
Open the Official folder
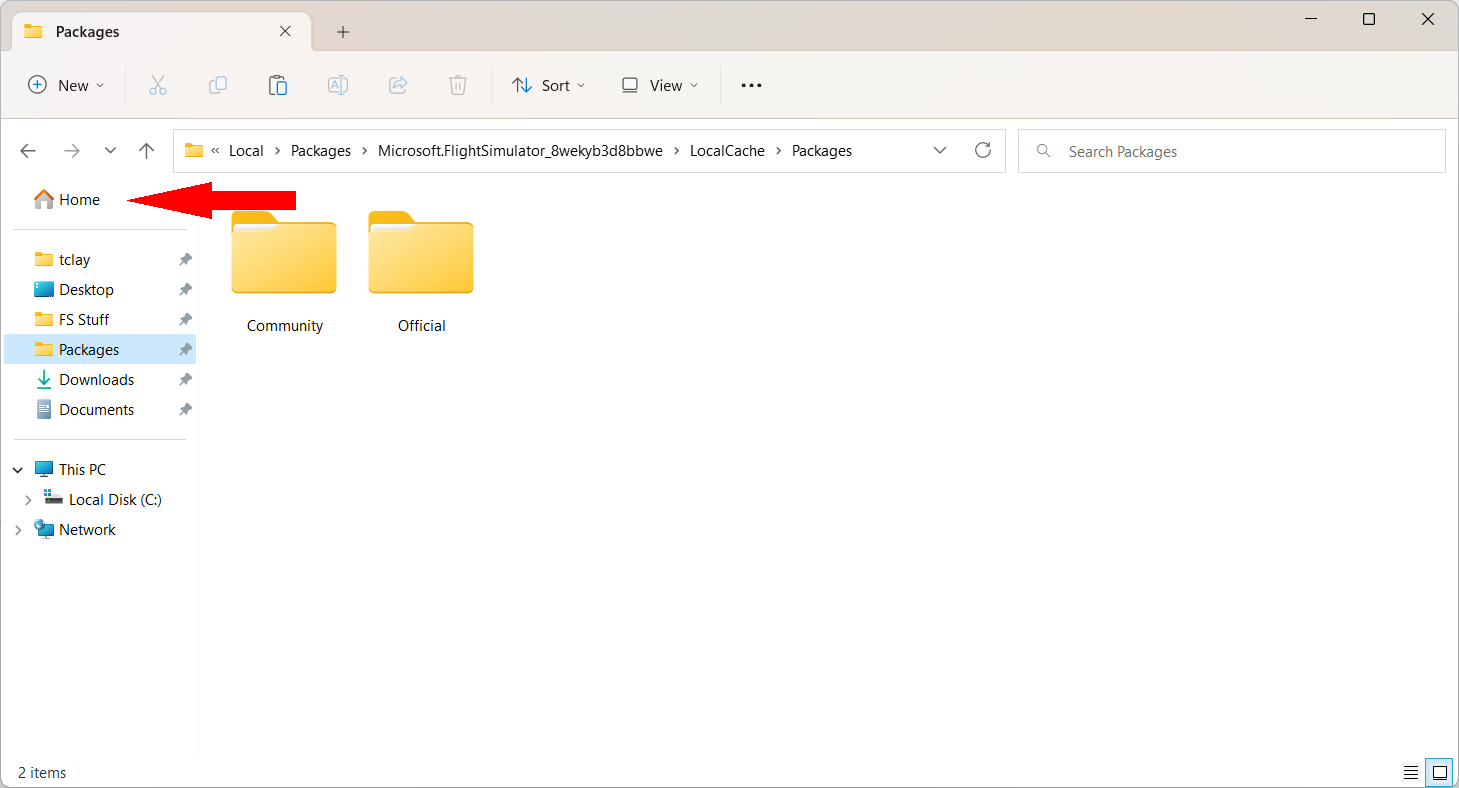tap(421, 270)
